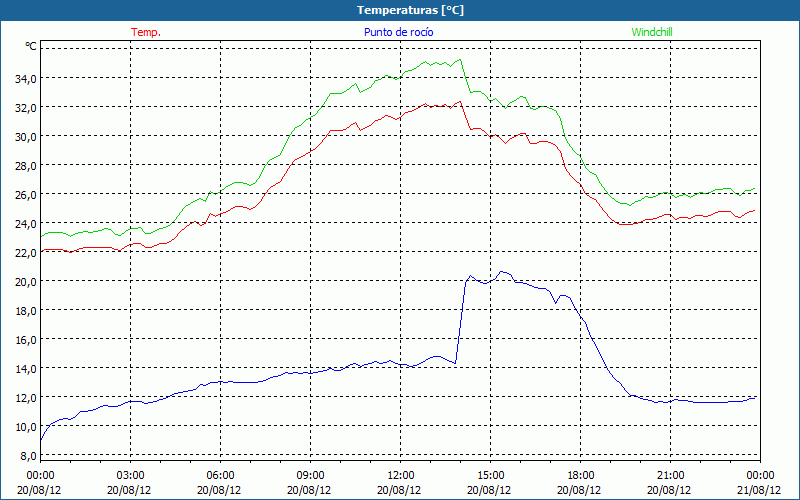Click the 16,0 y-axis value
This screenshot has height=500, width=800.
click(x=25, y=339)
